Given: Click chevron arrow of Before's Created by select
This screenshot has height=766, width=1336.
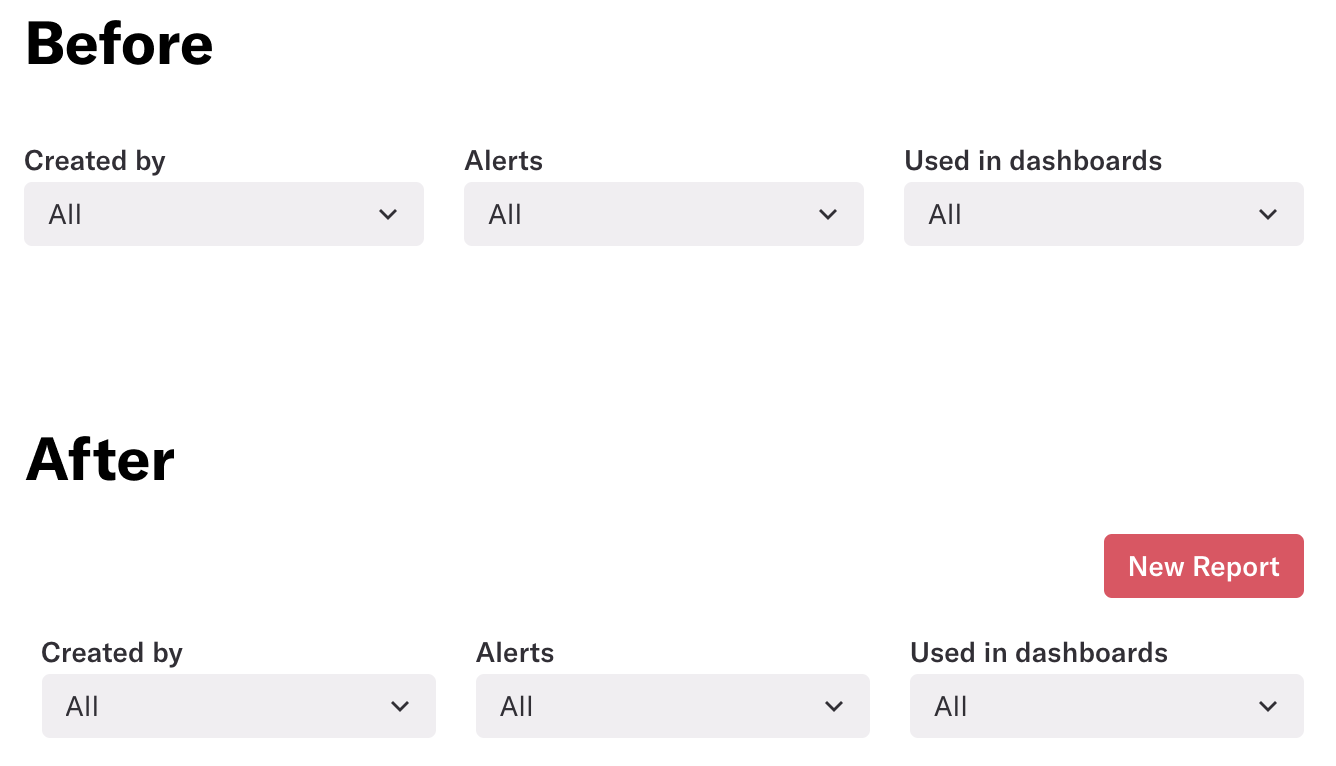Looking at the screenshot, I should tap(389, 214).
